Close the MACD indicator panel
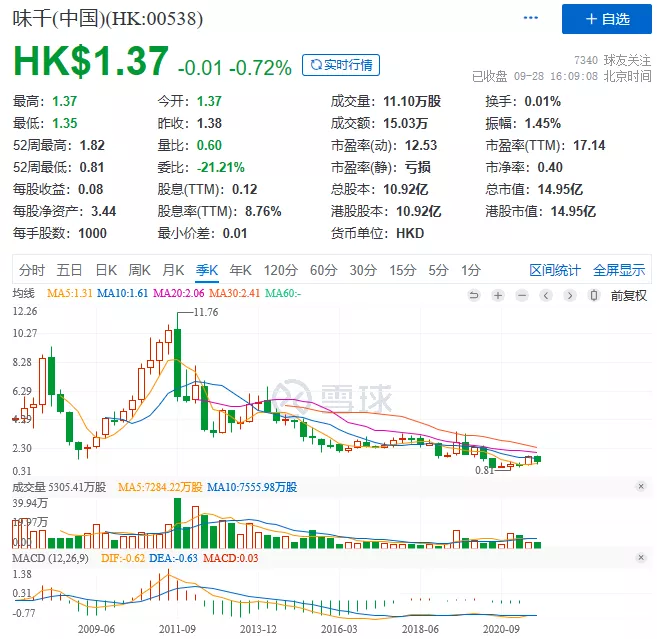The width and height of the screenshot is (657, 639). click(x=641, y=557)
